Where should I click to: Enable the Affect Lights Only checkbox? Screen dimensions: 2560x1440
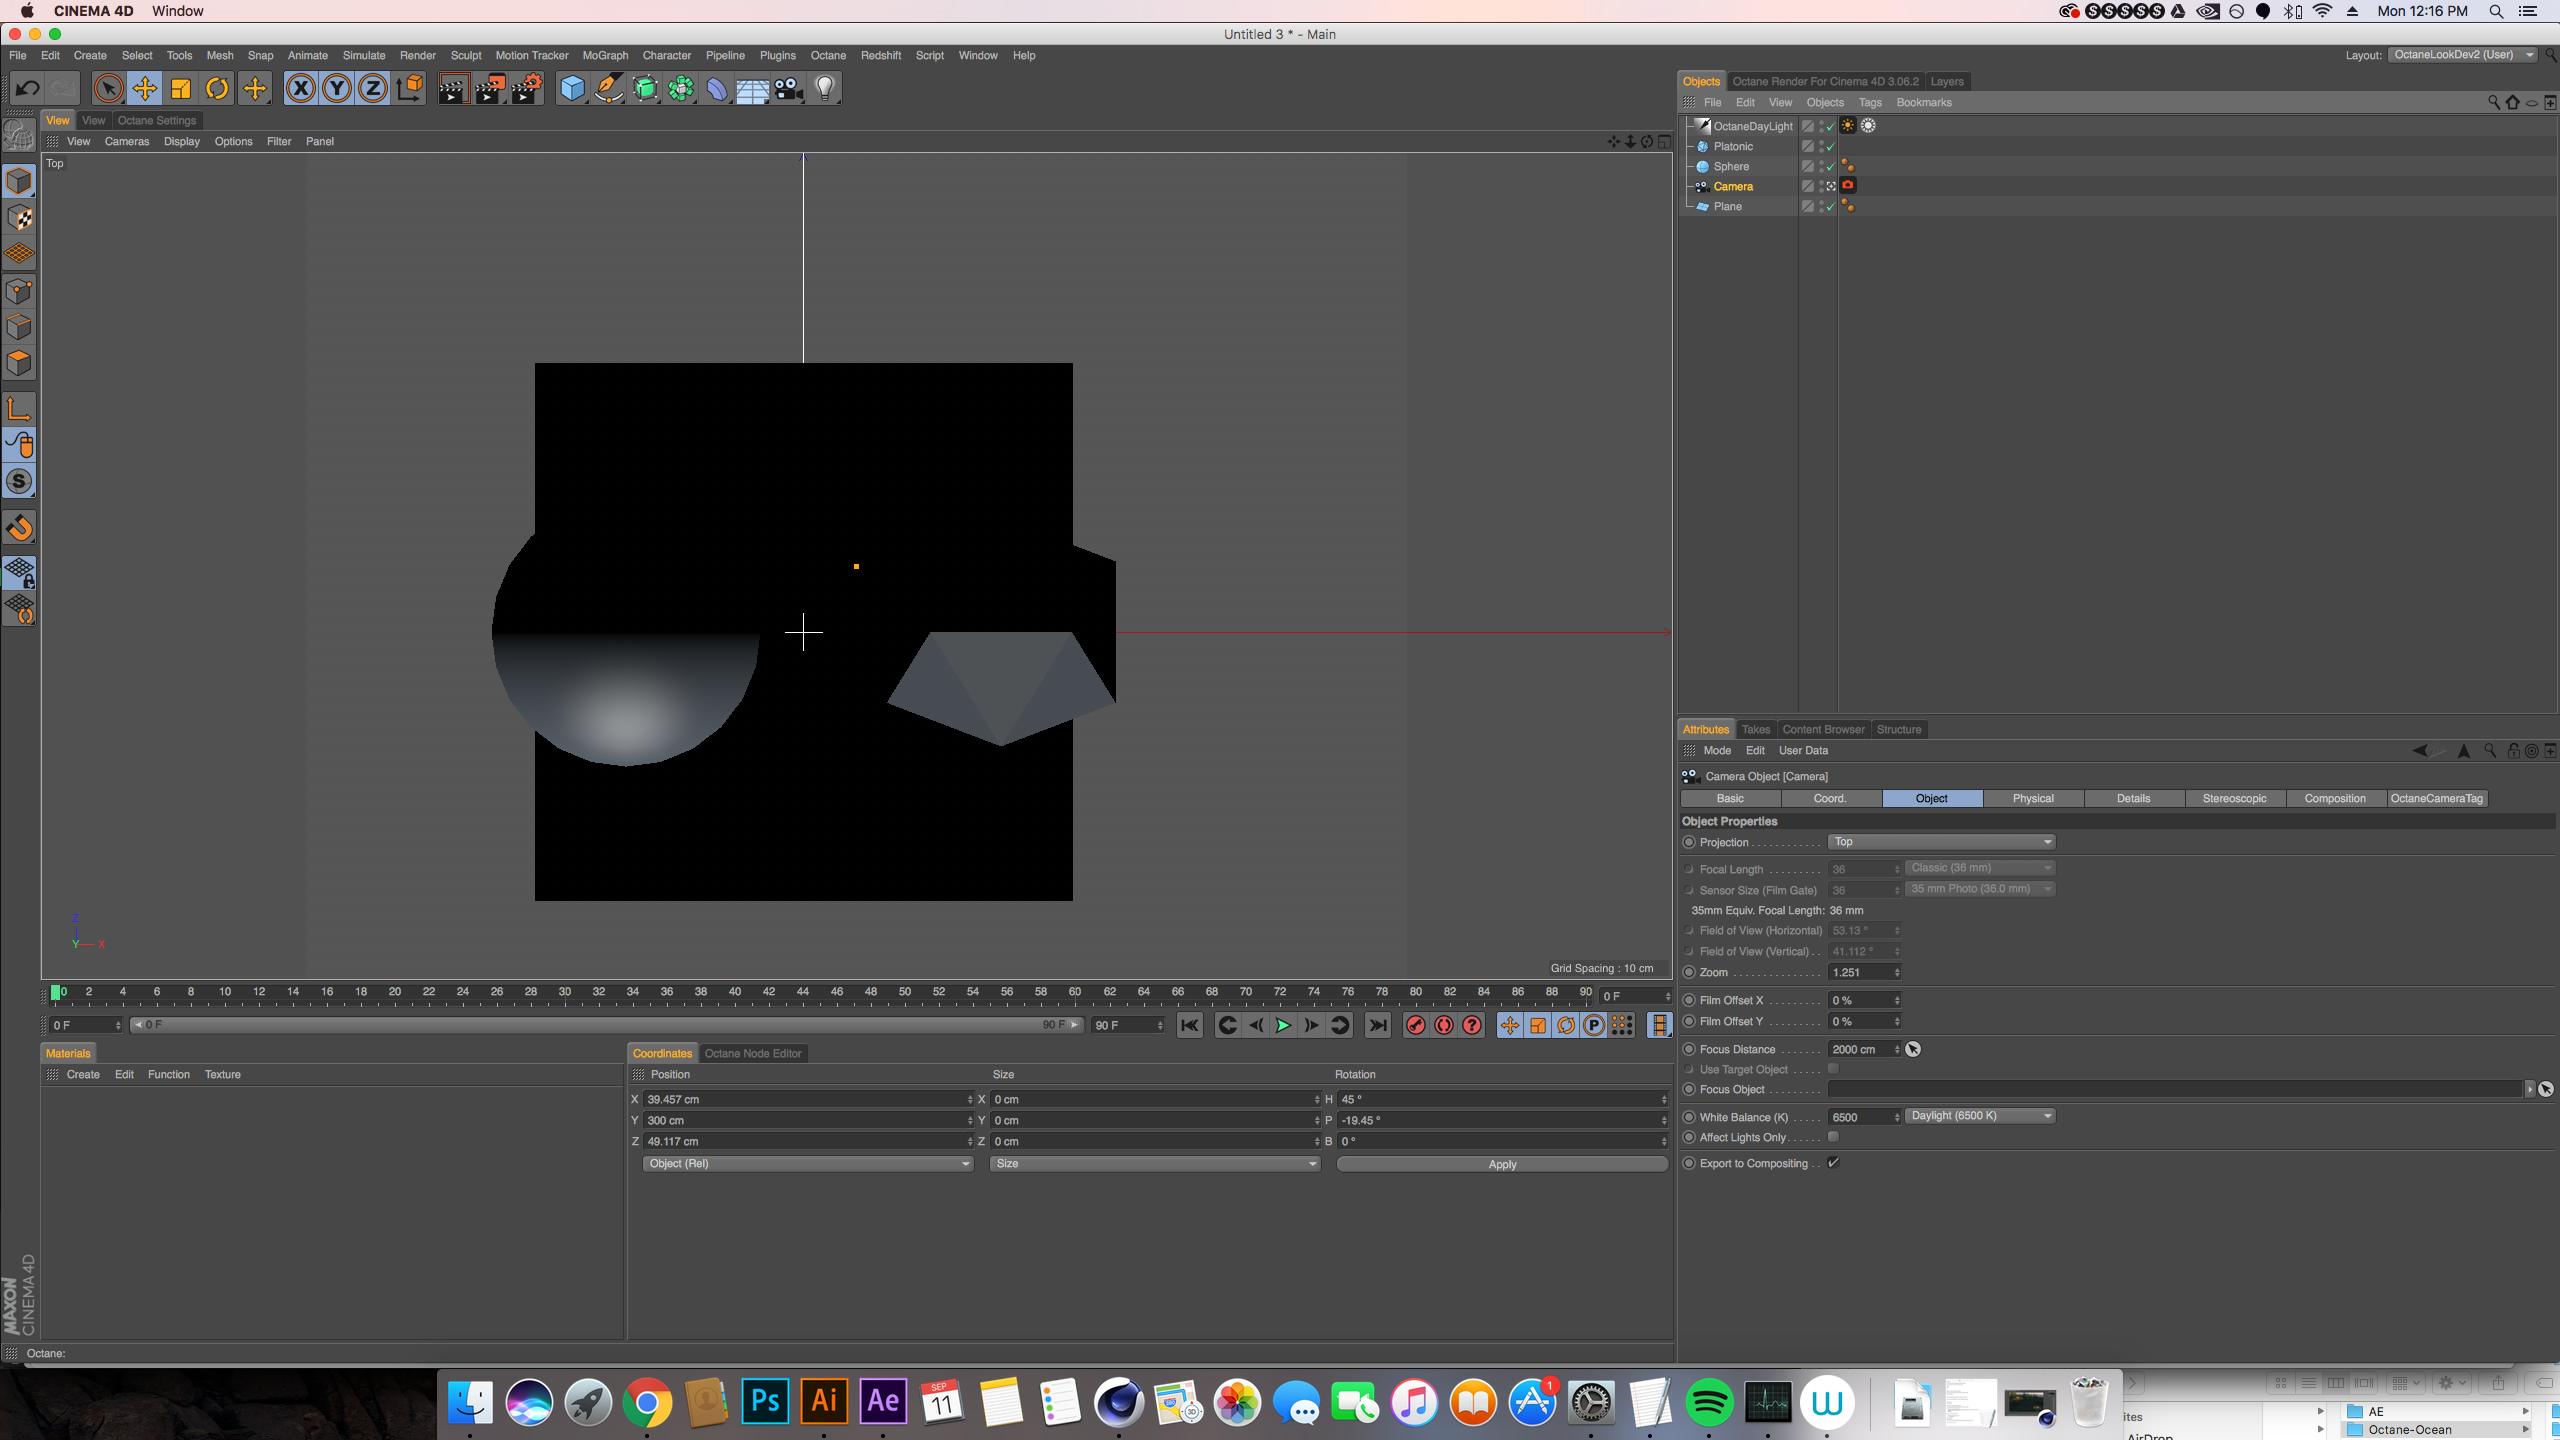1833,1137
